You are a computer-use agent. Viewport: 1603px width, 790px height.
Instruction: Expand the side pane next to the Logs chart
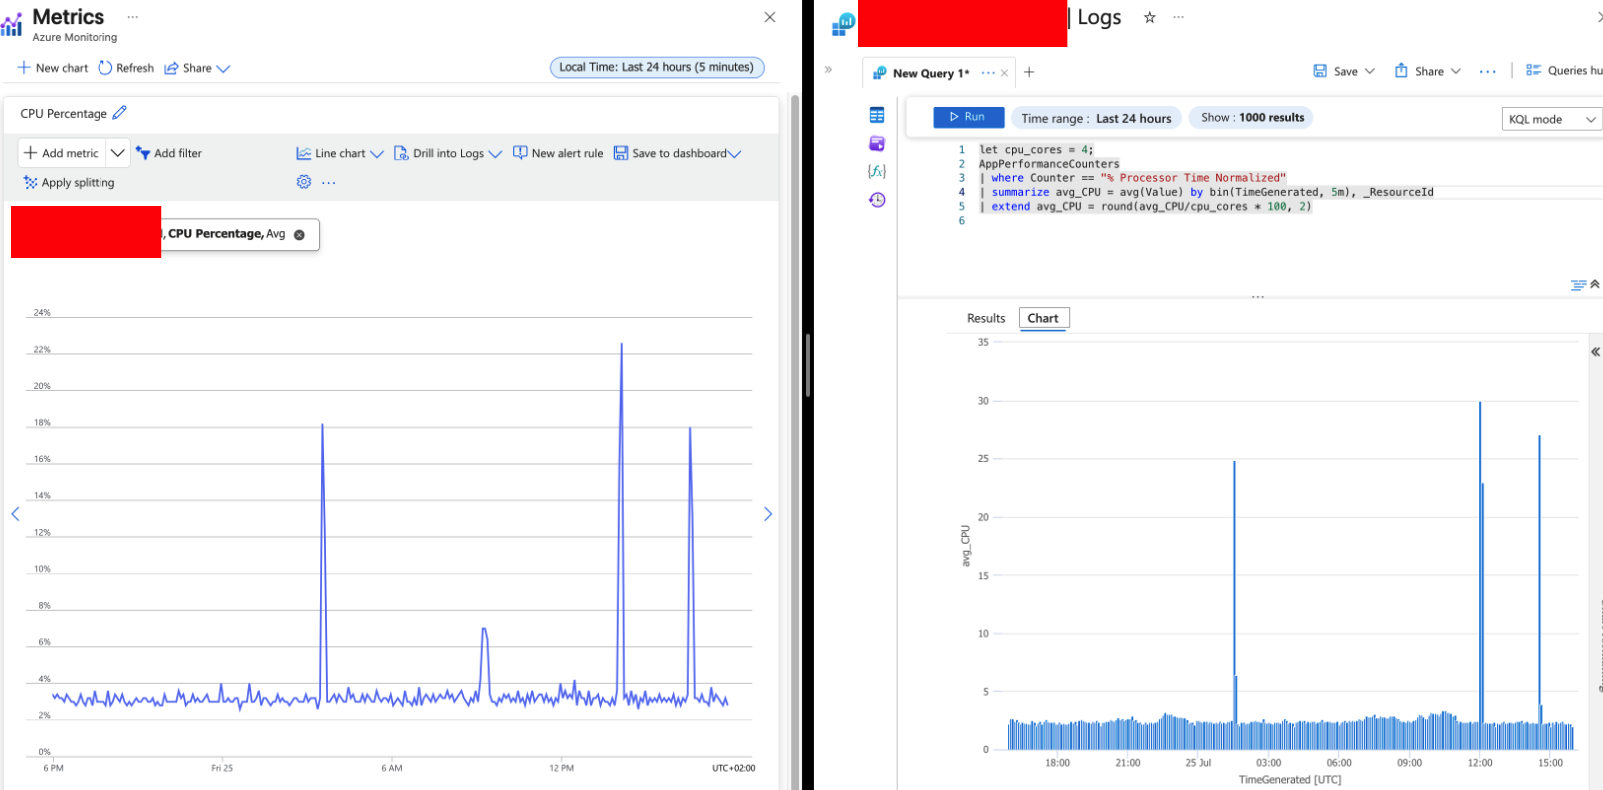click(x=1596, y=352)
